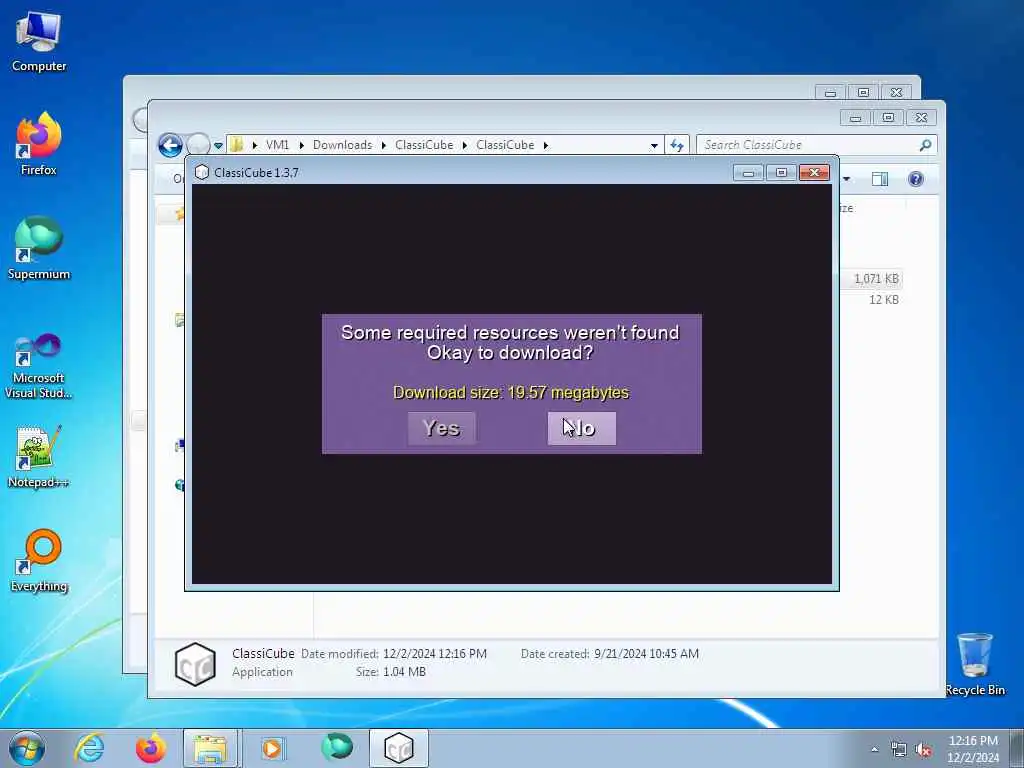Close the ClassiCube 1.3.7 window
The height and width of the screenshot is (768, 1024).
click(x=814, y=172)
